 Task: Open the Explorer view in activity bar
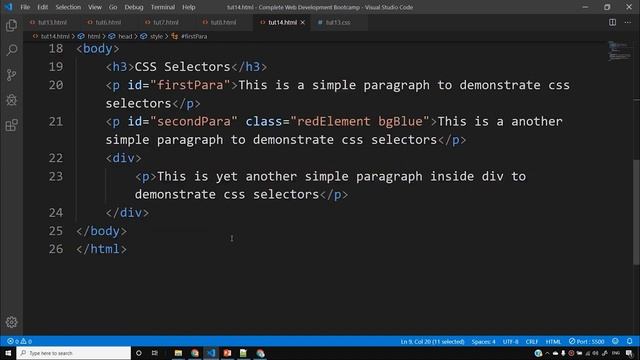(x=11, y=25)
